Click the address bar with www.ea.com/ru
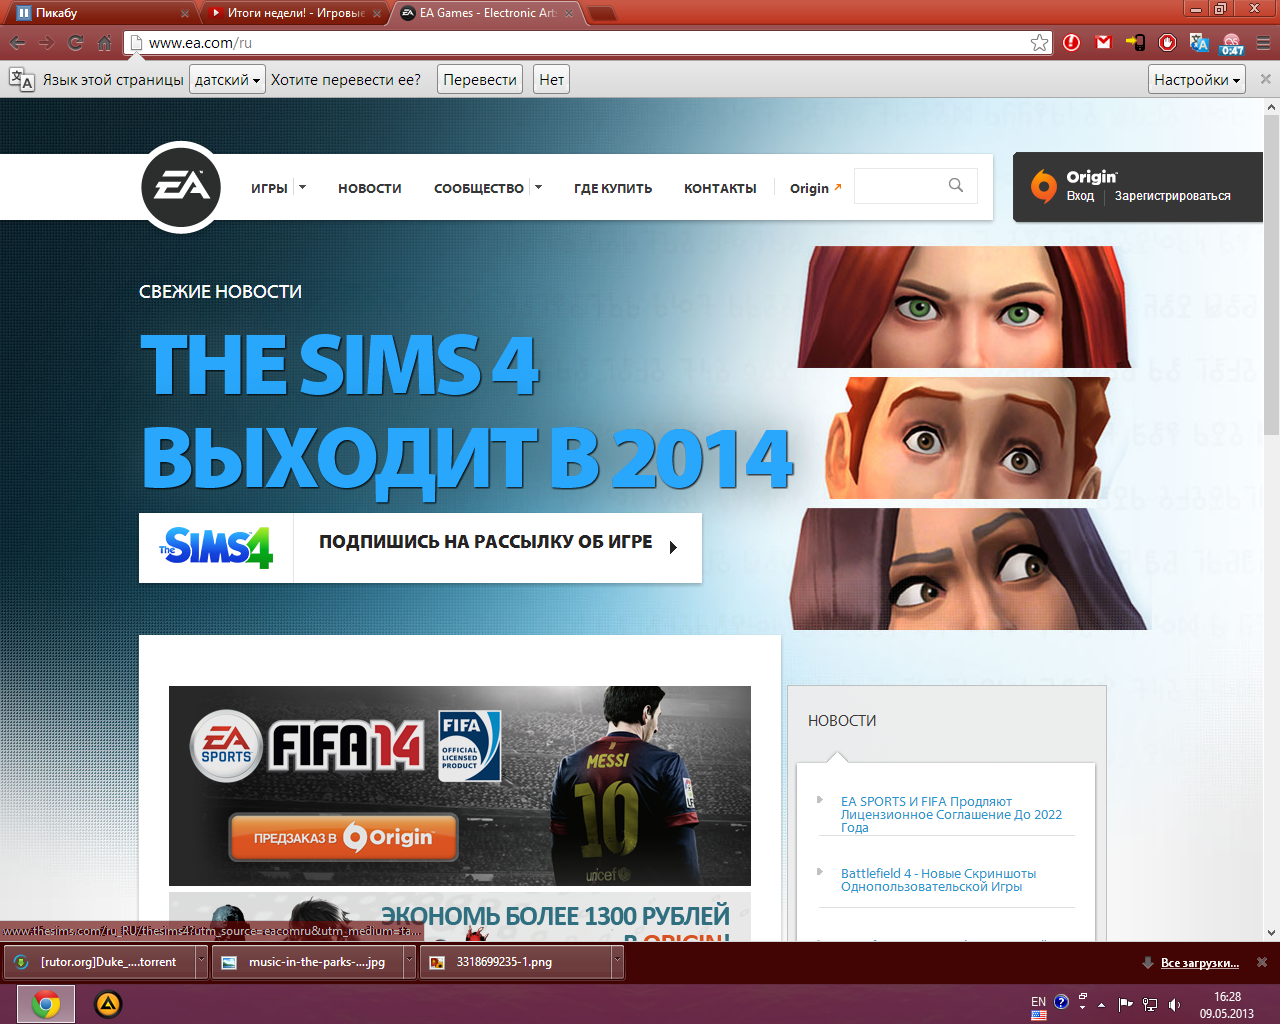The width and height of the screenshot is (1280, 1024). [x=586, y=43]
